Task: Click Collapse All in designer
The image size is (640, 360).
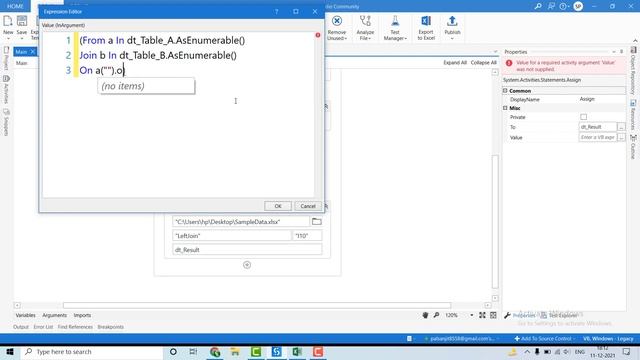Action: [483, 62]
